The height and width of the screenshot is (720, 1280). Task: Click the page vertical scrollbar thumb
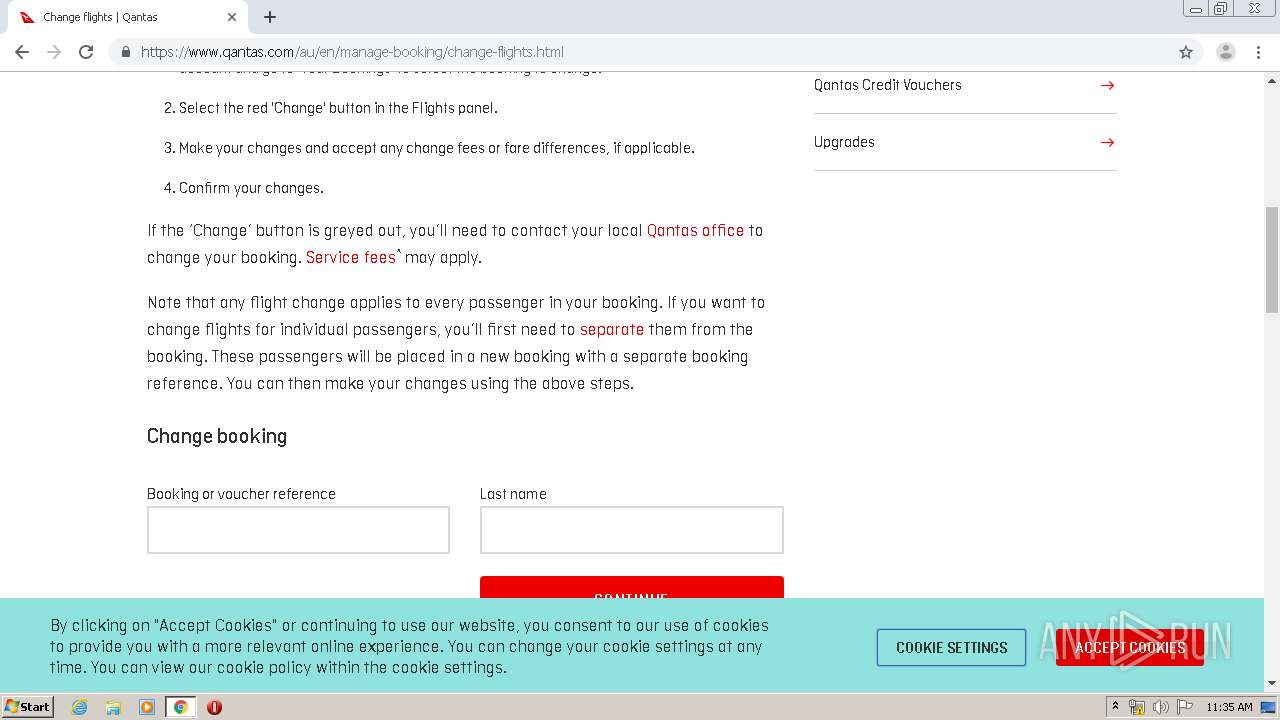point(1272,260)
